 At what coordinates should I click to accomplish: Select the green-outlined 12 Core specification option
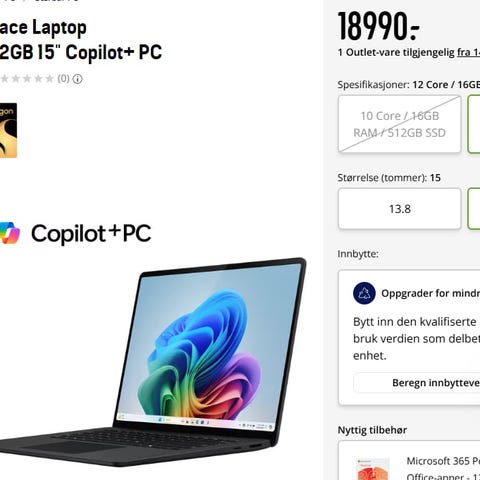(x=474, y=124)
